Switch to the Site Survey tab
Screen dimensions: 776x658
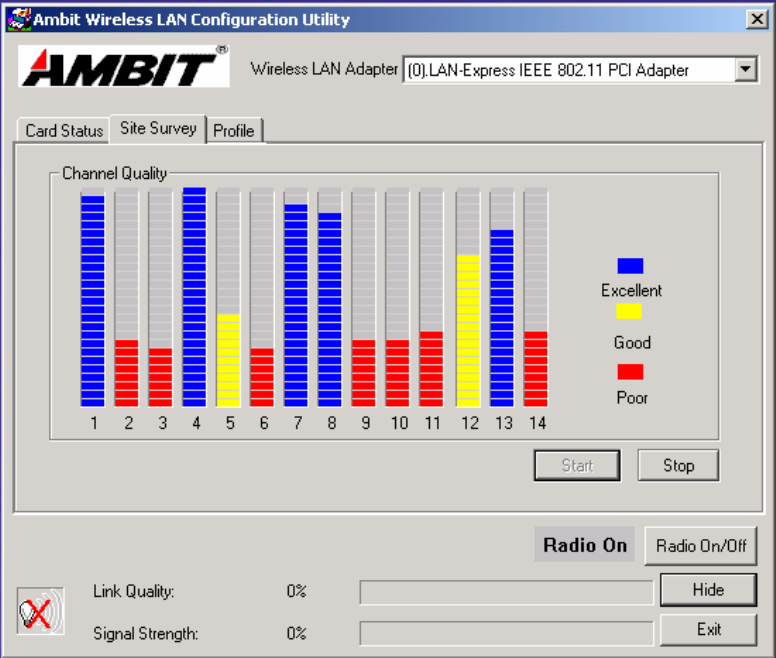(158, 128)
